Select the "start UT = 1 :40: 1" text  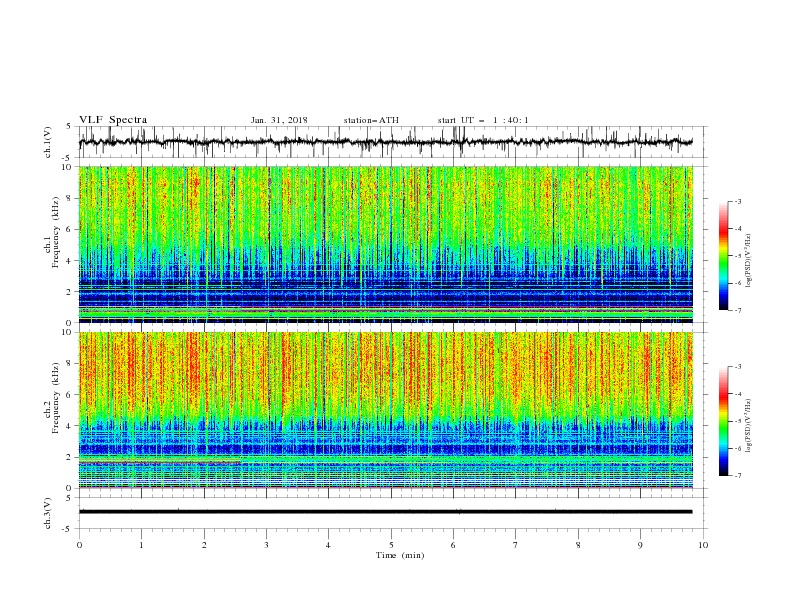[x=483, y=120]
